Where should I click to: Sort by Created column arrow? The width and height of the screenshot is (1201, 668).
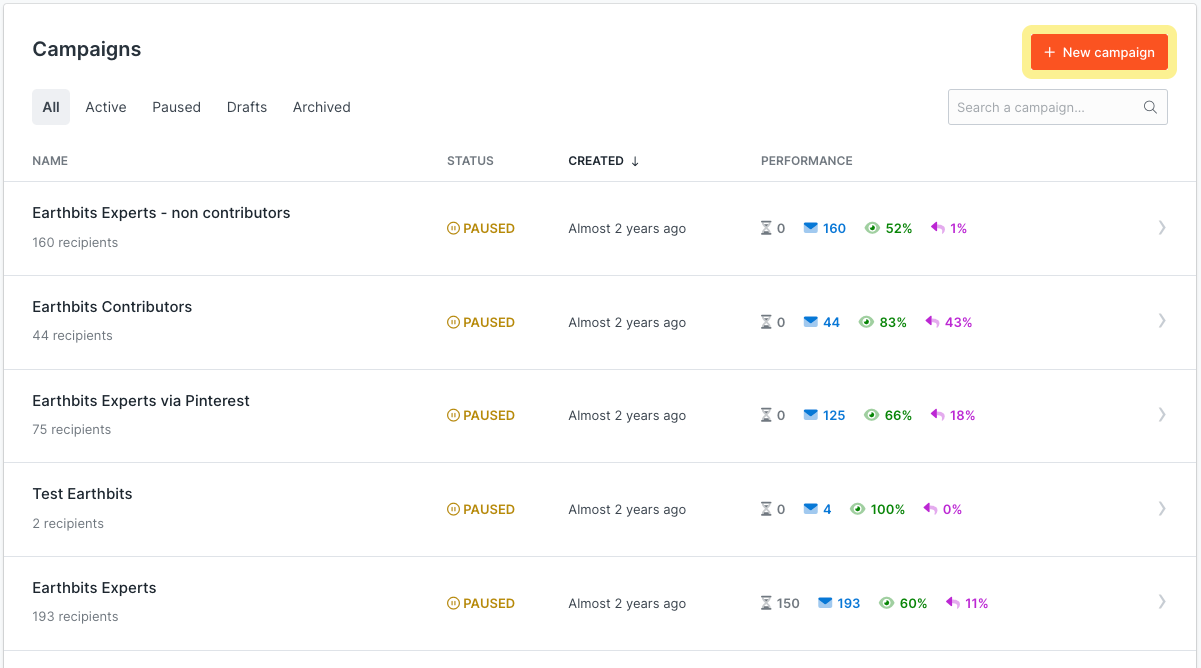[x=635, y=161]
